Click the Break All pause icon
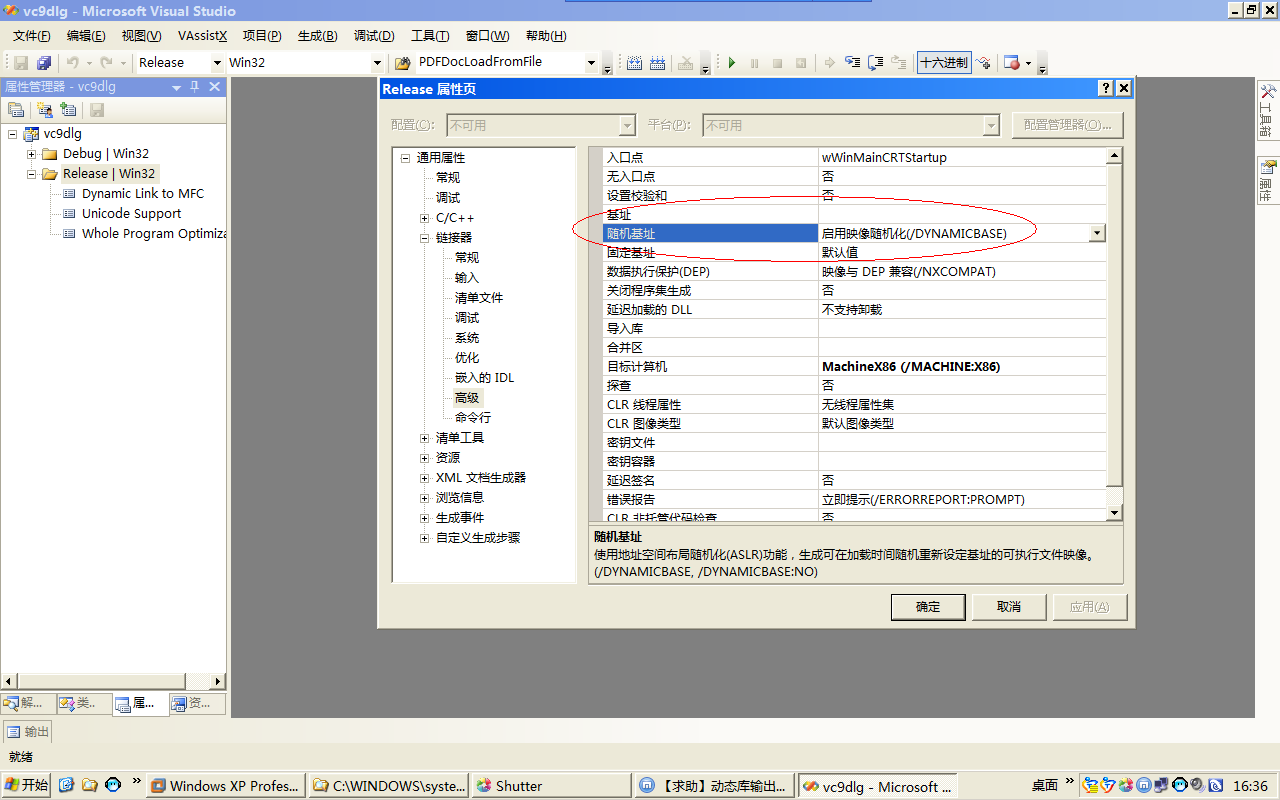Image resolution: width=1280 pixels, height=800 pixels. 755,63
